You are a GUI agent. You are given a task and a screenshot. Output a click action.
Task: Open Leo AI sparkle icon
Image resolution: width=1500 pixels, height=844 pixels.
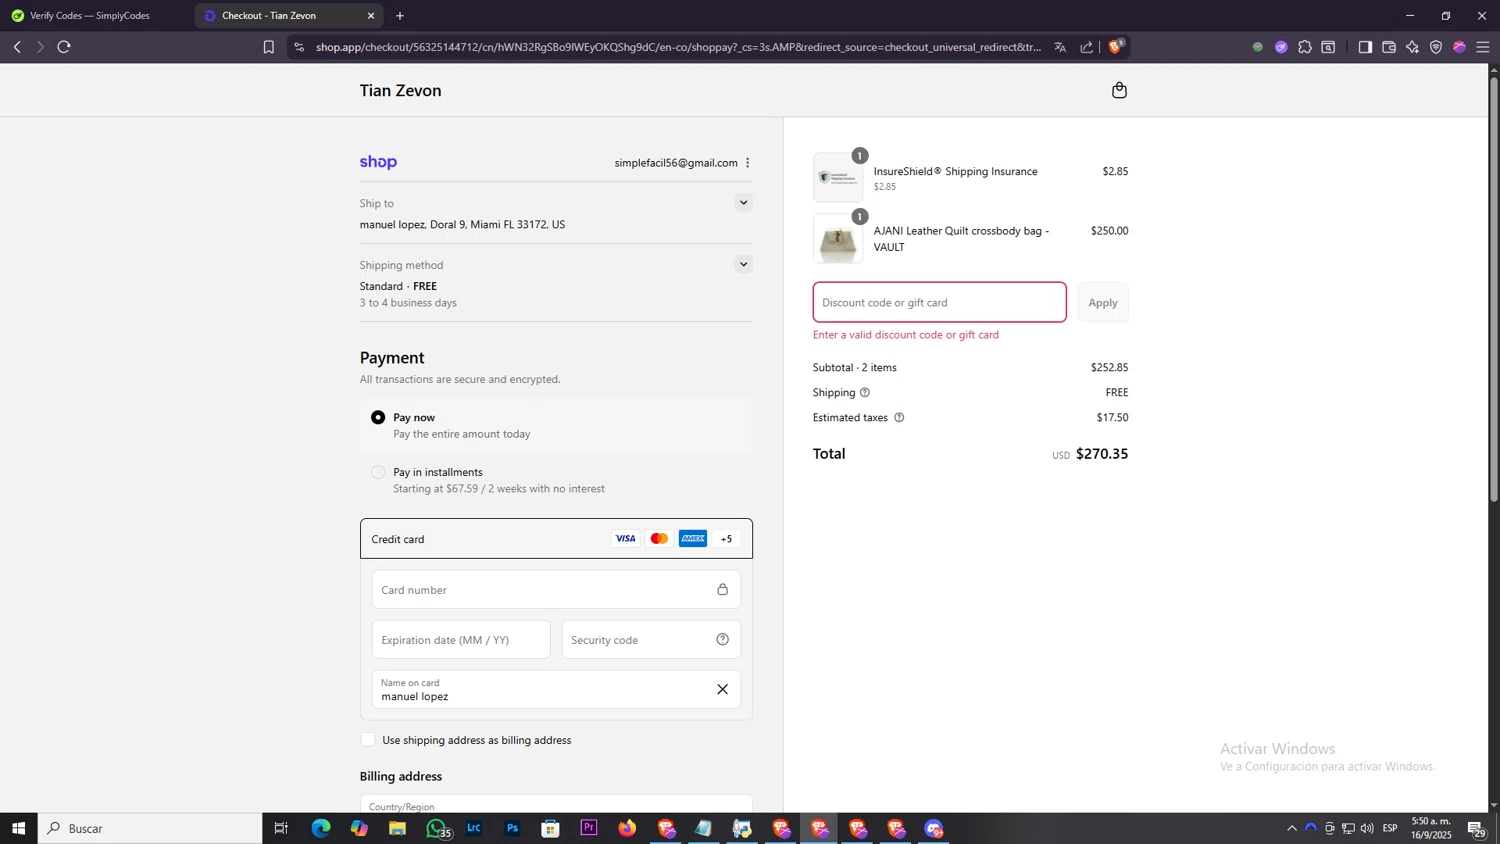pyautogui.click(x=1412, y=47)
